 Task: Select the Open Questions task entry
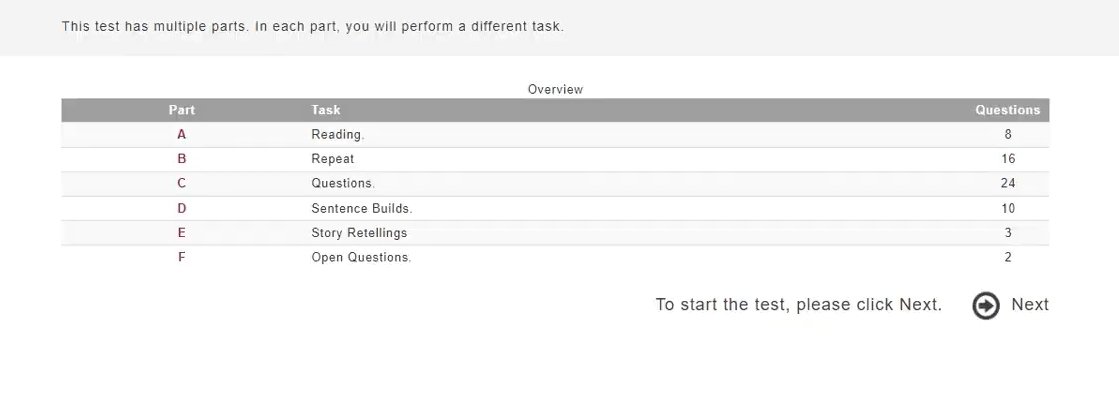click(x=361, y=257)
